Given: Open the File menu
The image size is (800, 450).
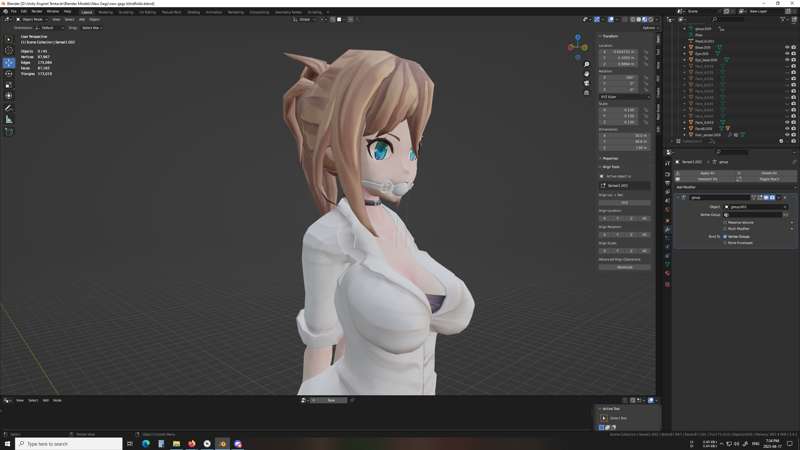Looking at the screenshot, I should pyautogui.click(x=14, y=11).
